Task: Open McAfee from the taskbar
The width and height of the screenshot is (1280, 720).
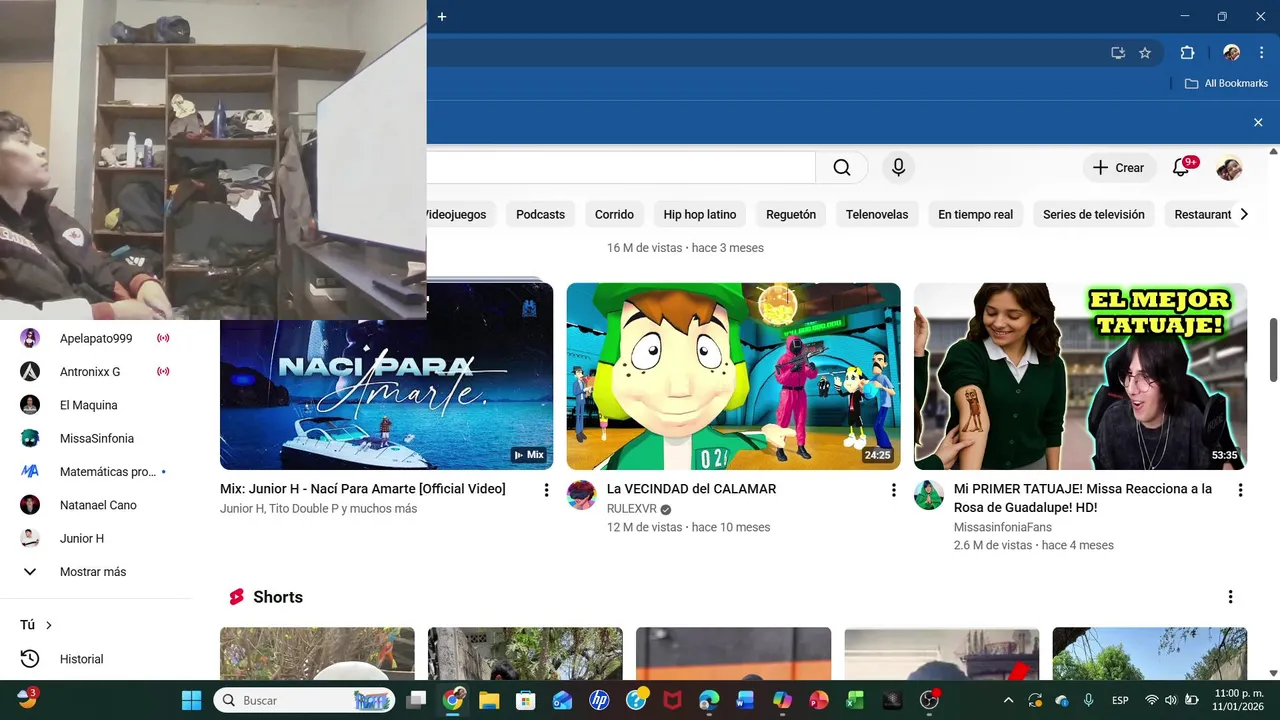Action: point(672,700)
